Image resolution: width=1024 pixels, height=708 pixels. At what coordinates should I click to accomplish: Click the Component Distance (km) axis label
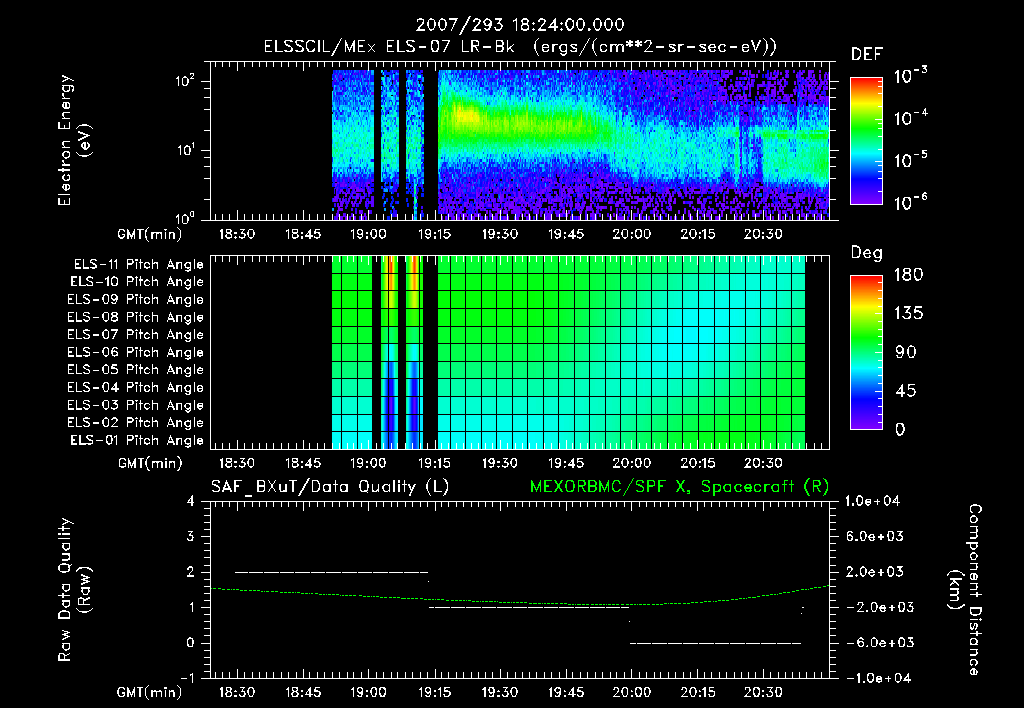coord(965,590)
